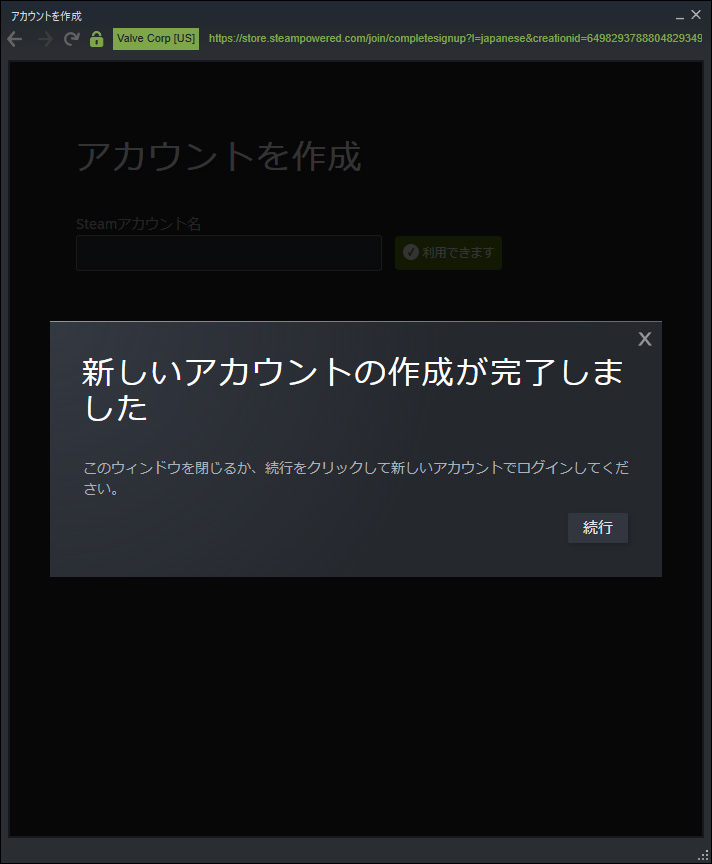The image size is (712, 864).
Task: Click the Valve Corp [US] certificate badge
Action: pyautogui.click(x=156, y=39)
